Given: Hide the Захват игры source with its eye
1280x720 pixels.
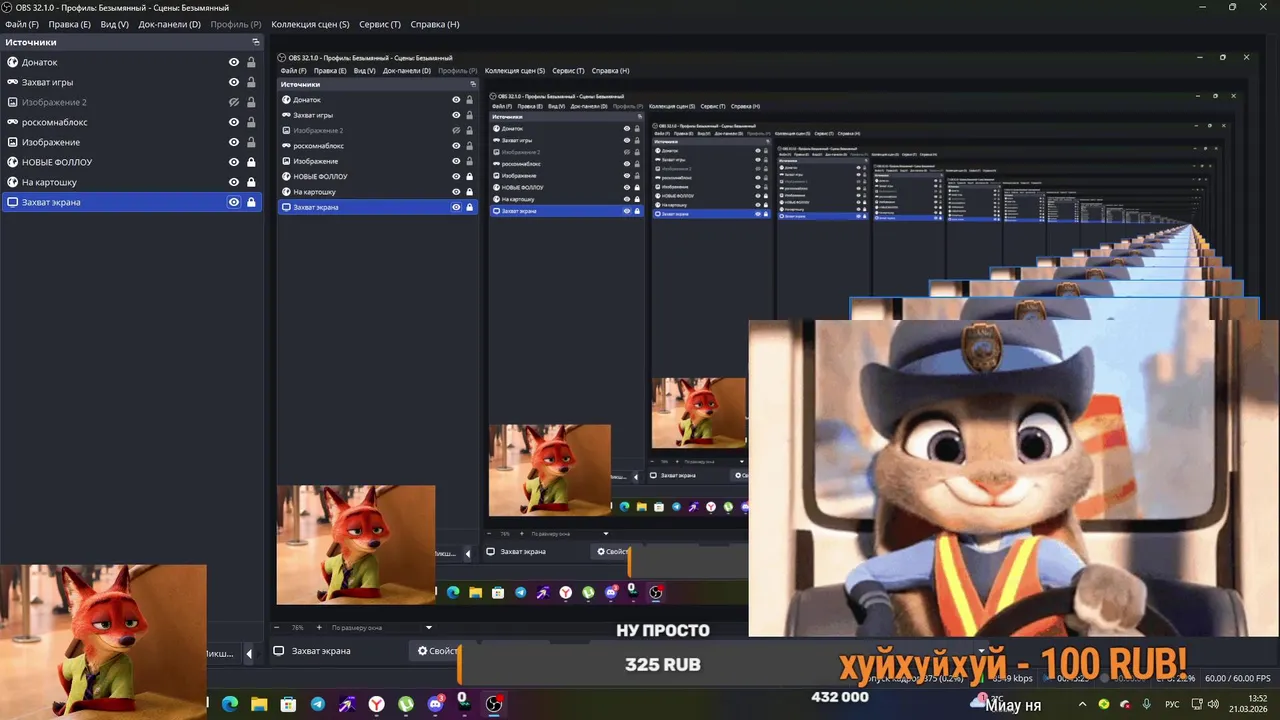Looking at the screenshot, I should point(234,82).
